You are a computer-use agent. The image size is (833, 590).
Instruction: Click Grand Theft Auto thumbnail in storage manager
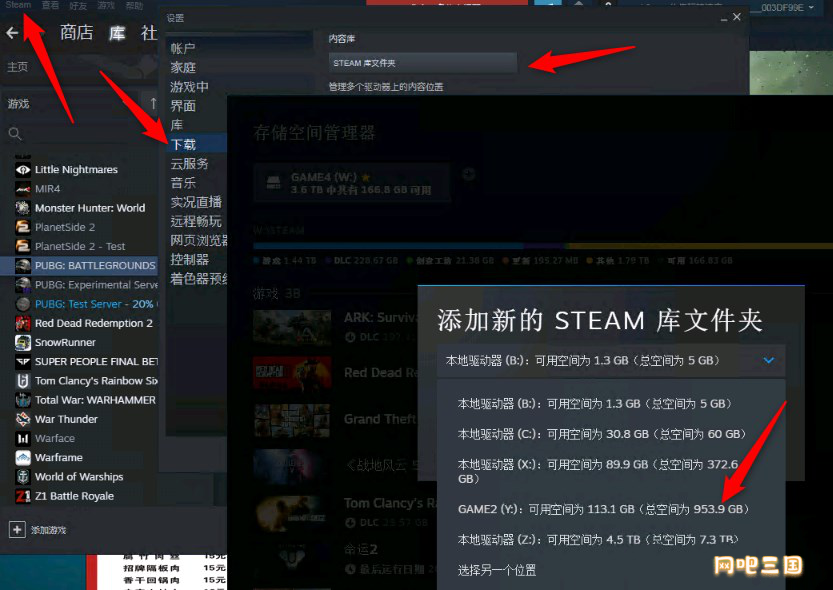tap(292, 420)
